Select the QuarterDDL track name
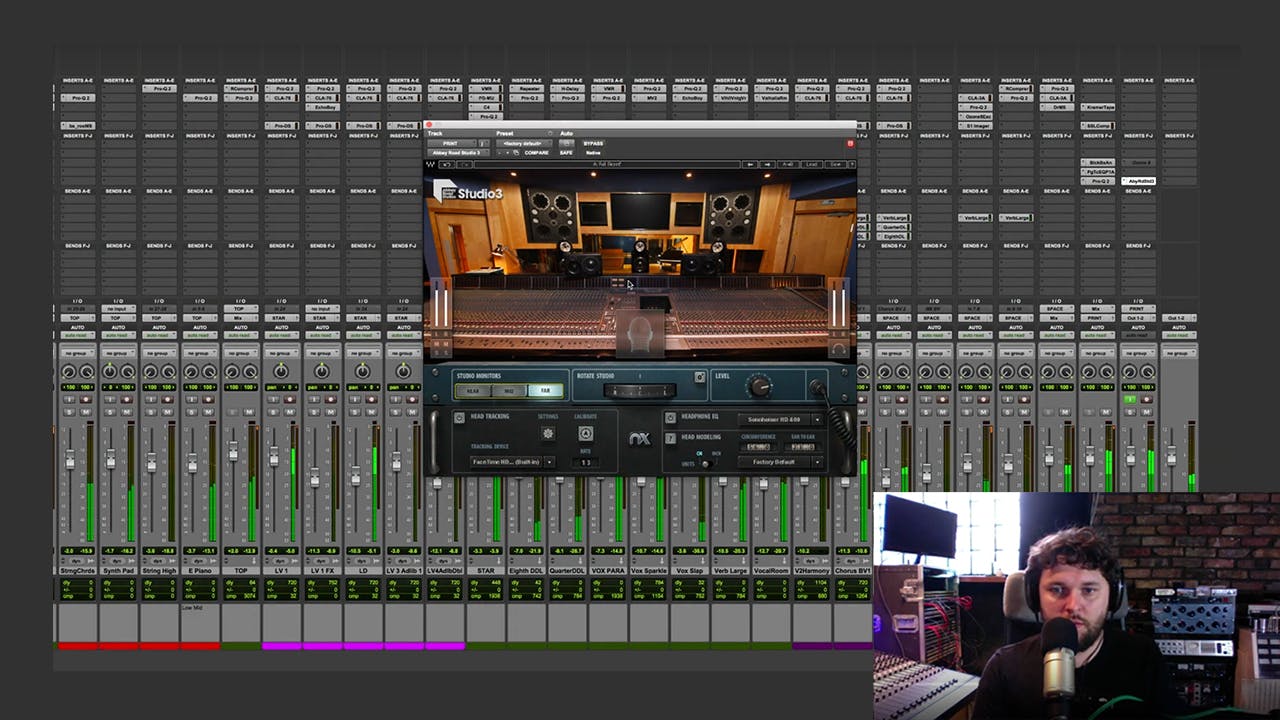Image resolution: width=1280 pixels, height=720 pixels. pos(567,571)
